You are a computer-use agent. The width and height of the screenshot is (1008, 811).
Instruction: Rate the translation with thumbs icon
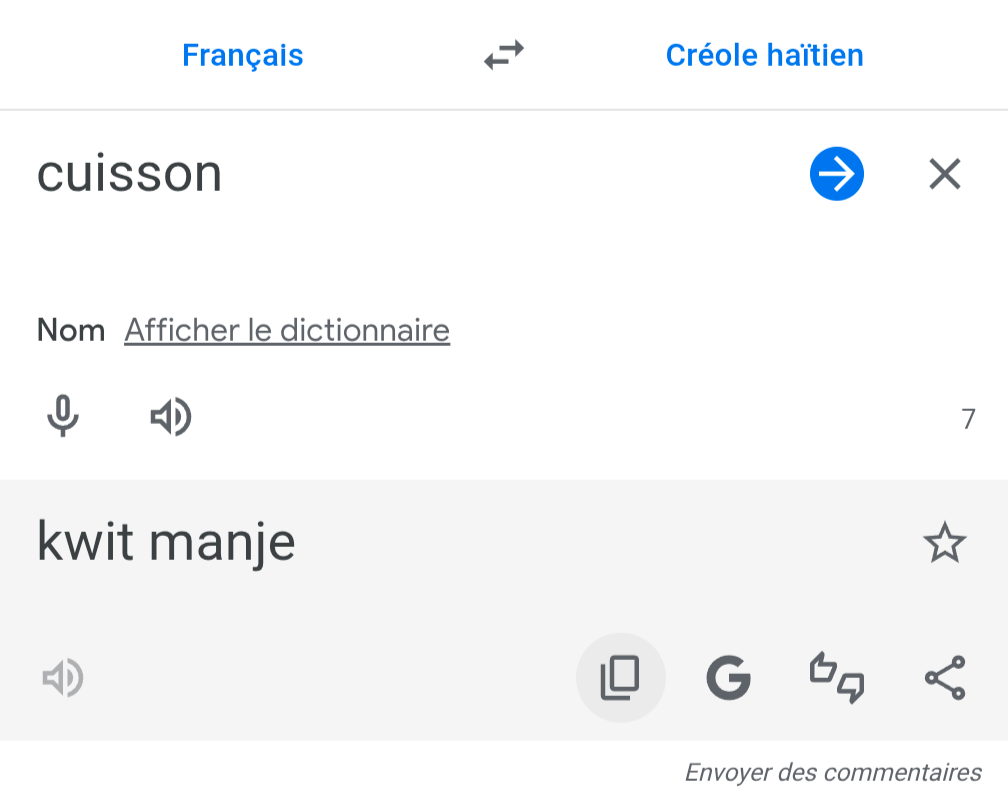(x=837, y=677)
